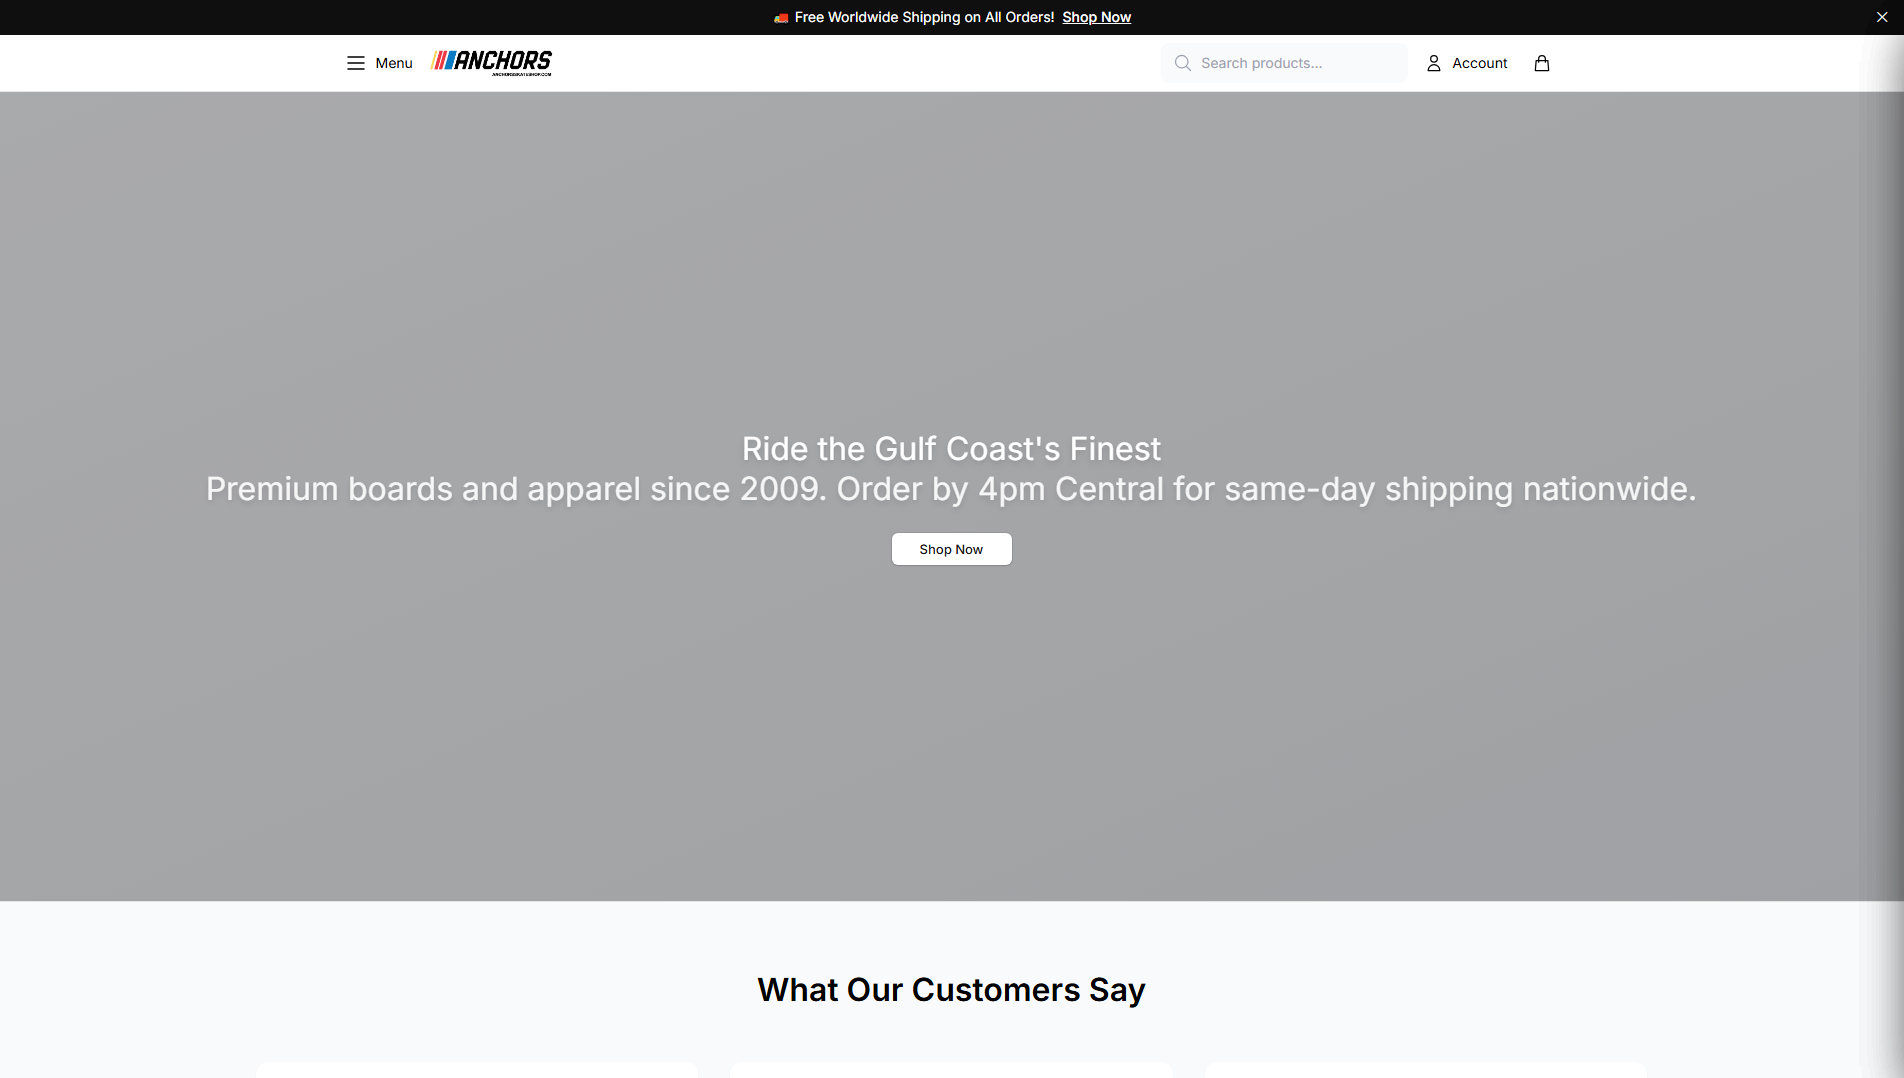The image size is (1904, 1078).
Task: Click the Menu label
Action: (393, 63)
